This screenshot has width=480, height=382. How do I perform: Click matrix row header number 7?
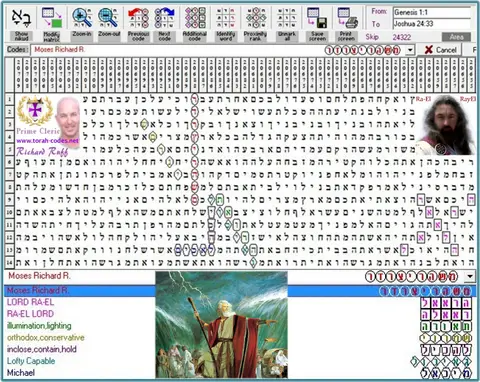click(9, 175)
